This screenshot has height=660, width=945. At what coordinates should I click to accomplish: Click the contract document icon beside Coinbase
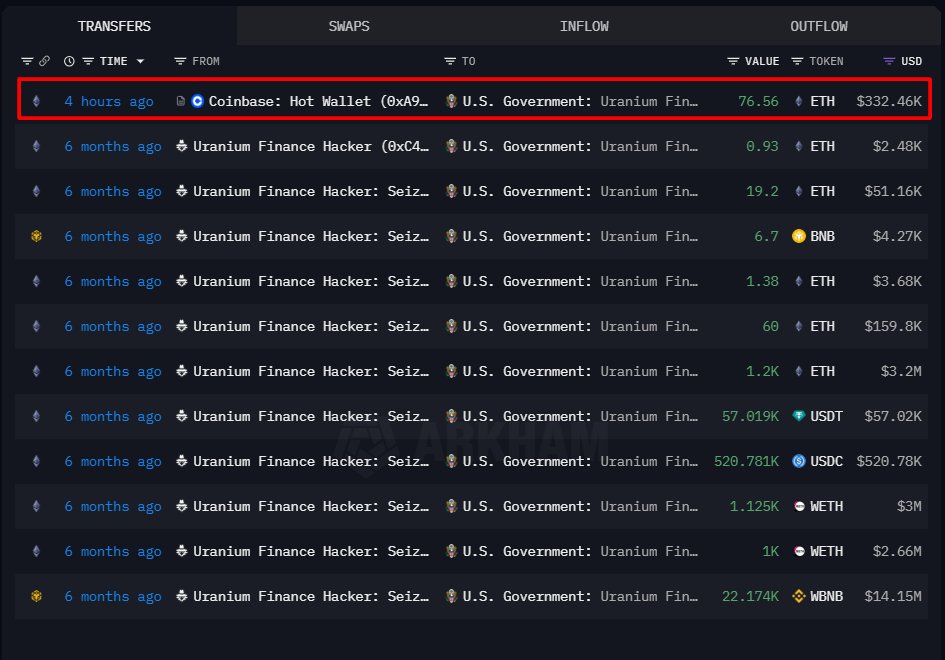coord(180,101)
